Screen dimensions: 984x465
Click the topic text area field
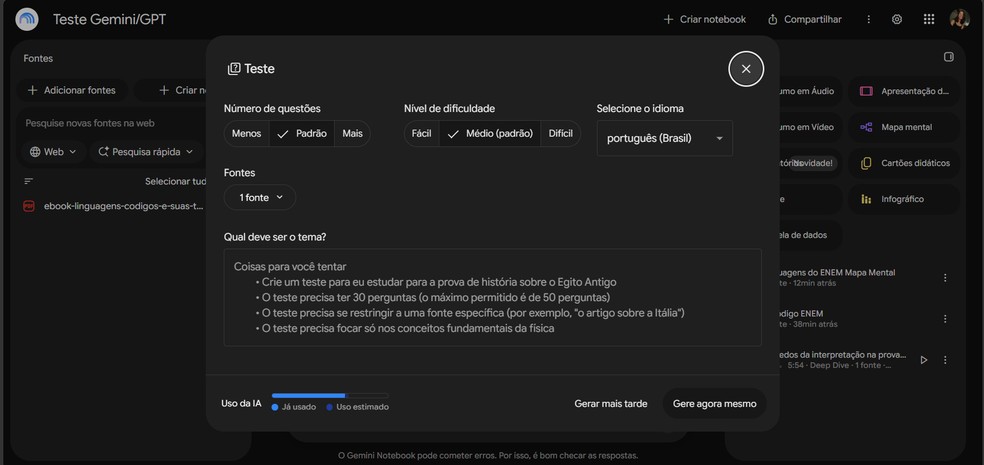tap(493, 297)
